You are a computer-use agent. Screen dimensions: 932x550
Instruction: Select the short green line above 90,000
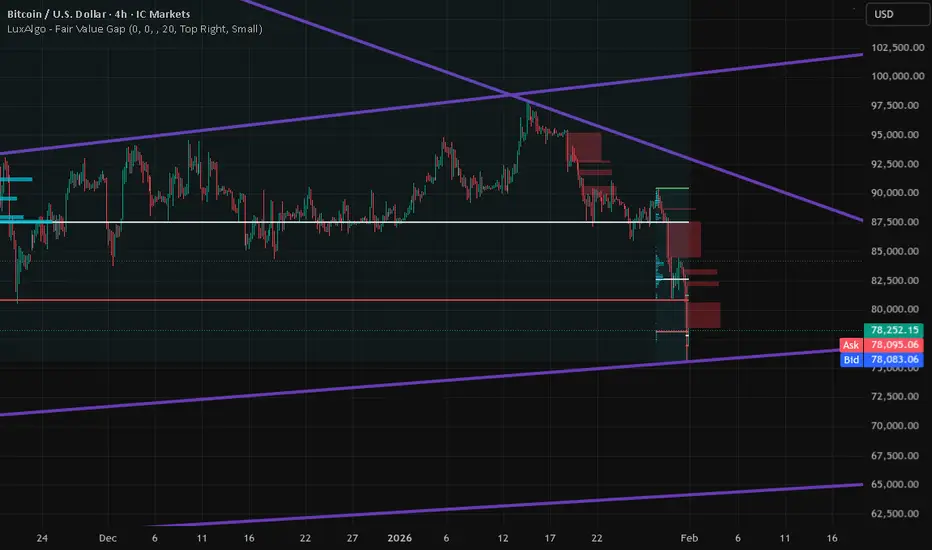coord(672,188)
